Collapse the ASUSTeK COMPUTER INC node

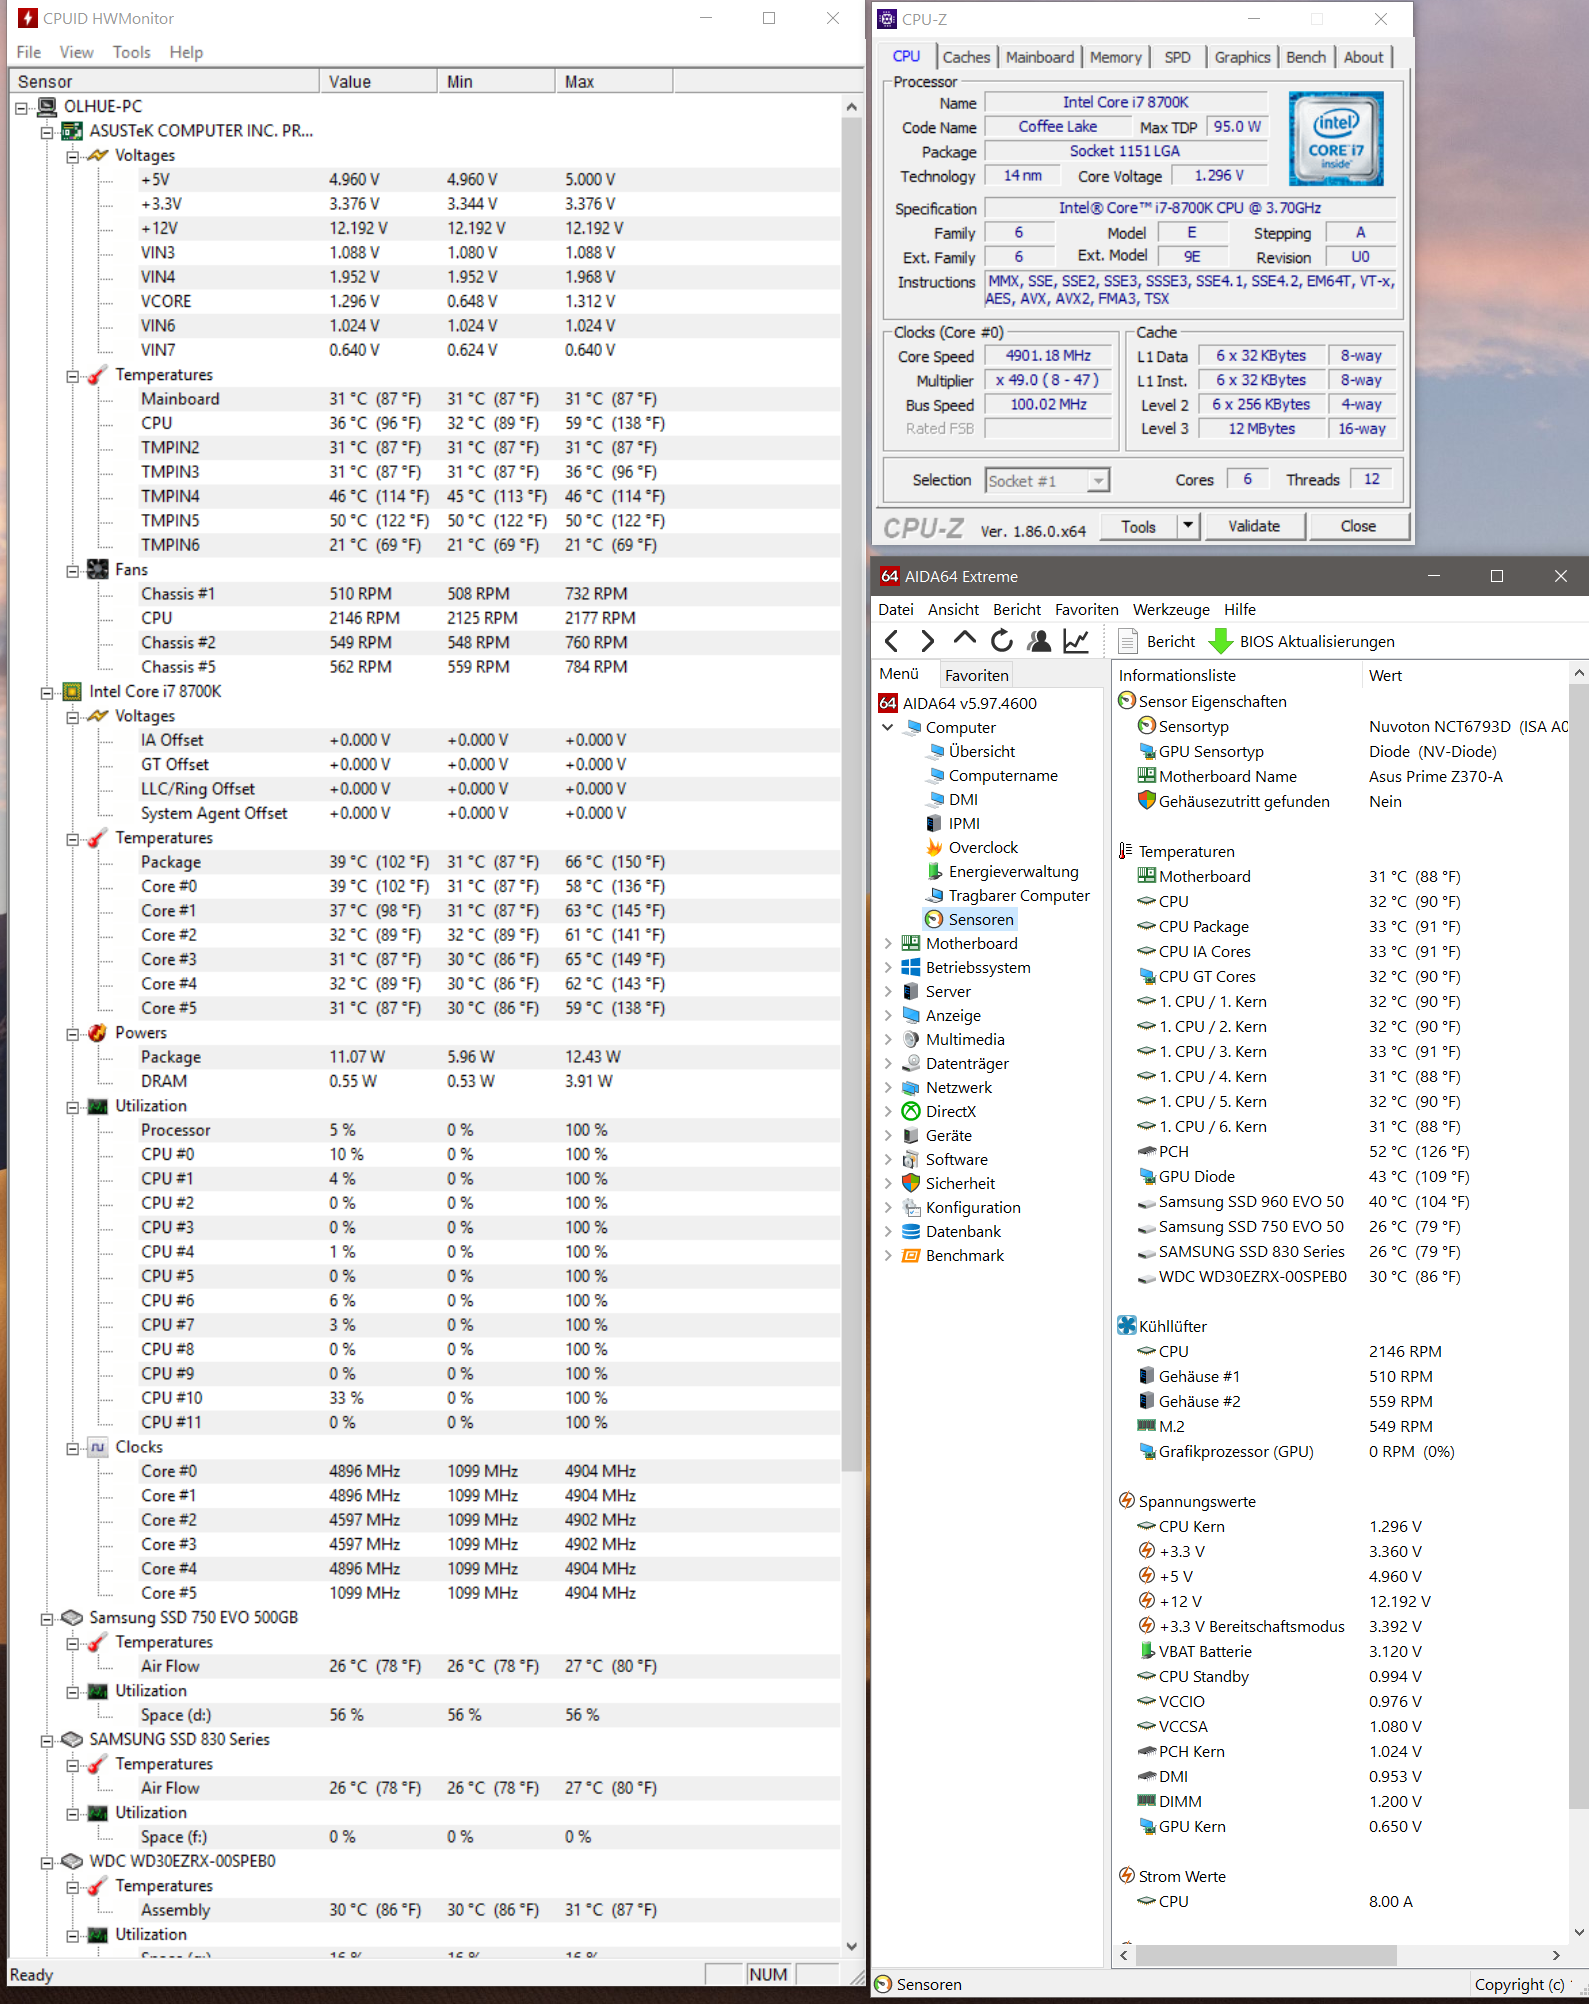tap(46, 132)
